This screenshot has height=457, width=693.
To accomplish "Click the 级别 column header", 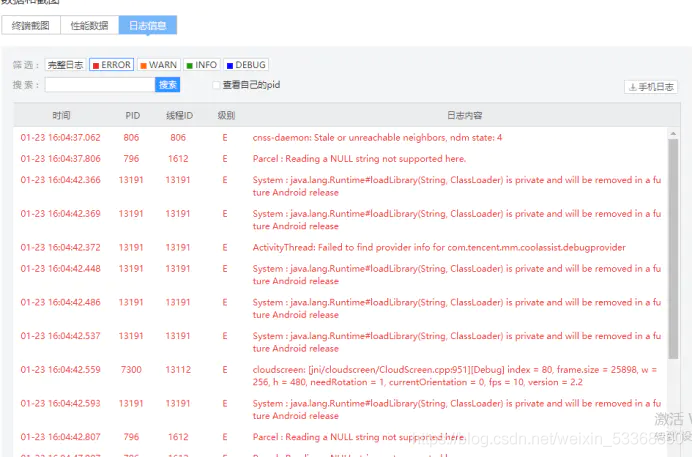I will tap(226, 115).
